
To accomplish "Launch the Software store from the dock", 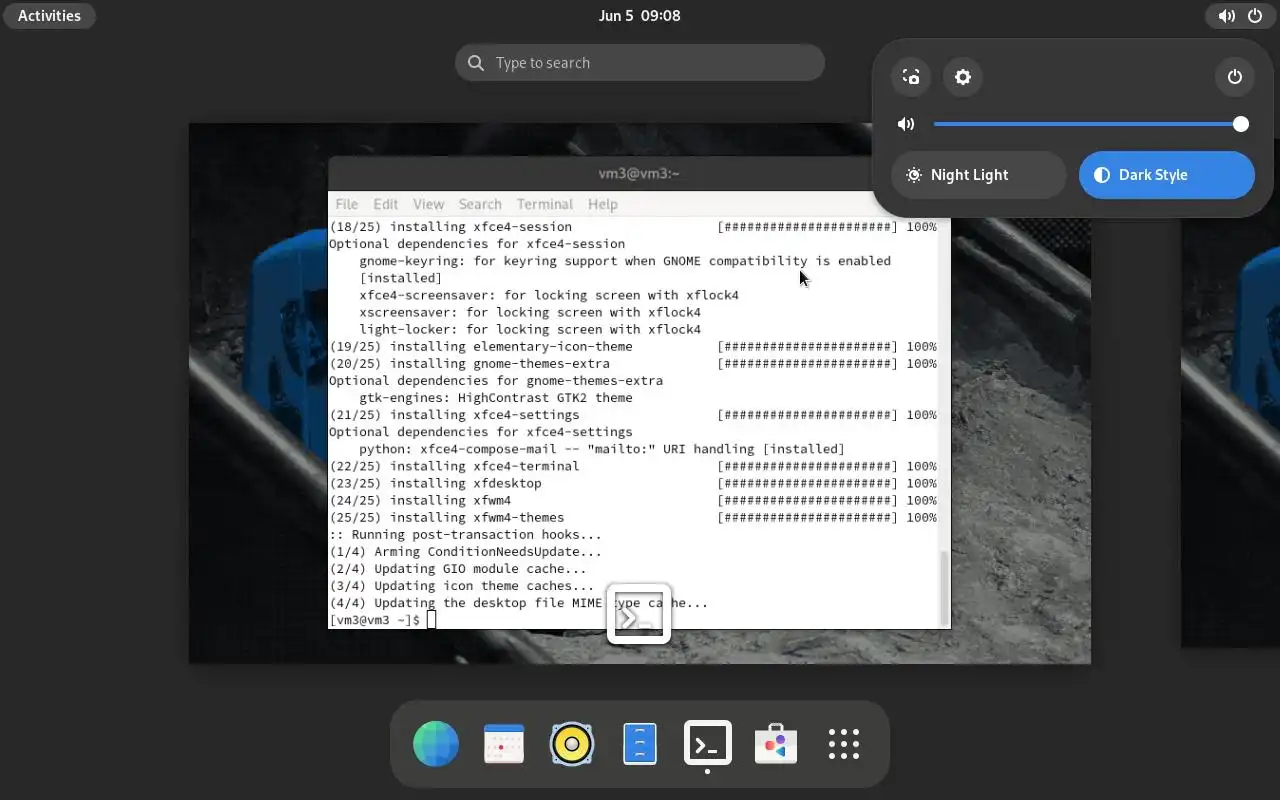I will (776, 744).
